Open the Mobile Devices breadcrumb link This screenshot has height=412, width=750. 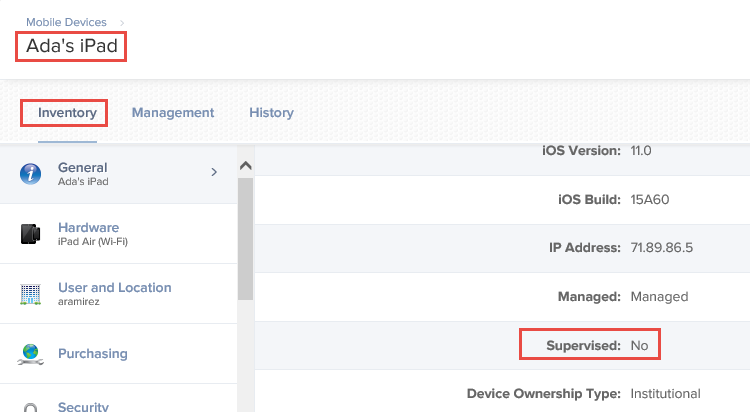point(66,22)
